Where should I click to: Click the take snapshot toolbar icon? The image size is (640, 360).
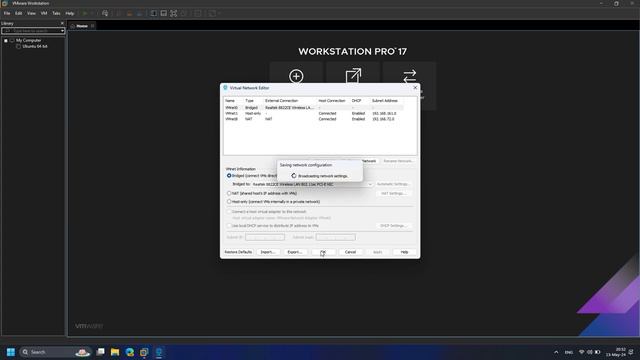pos(119,13)
